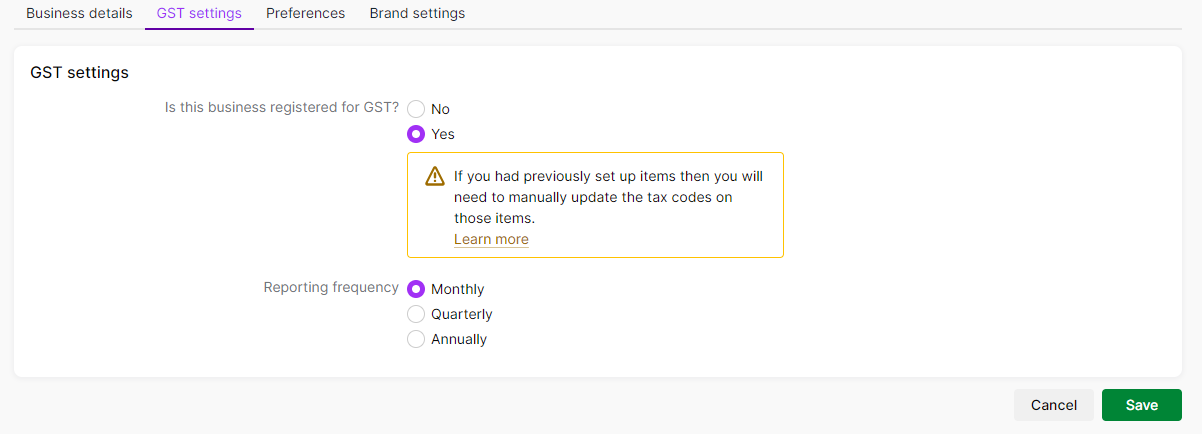Select the active GST settings tab
The width and height of the screenshot is (1202, 434).
point(199,14)
